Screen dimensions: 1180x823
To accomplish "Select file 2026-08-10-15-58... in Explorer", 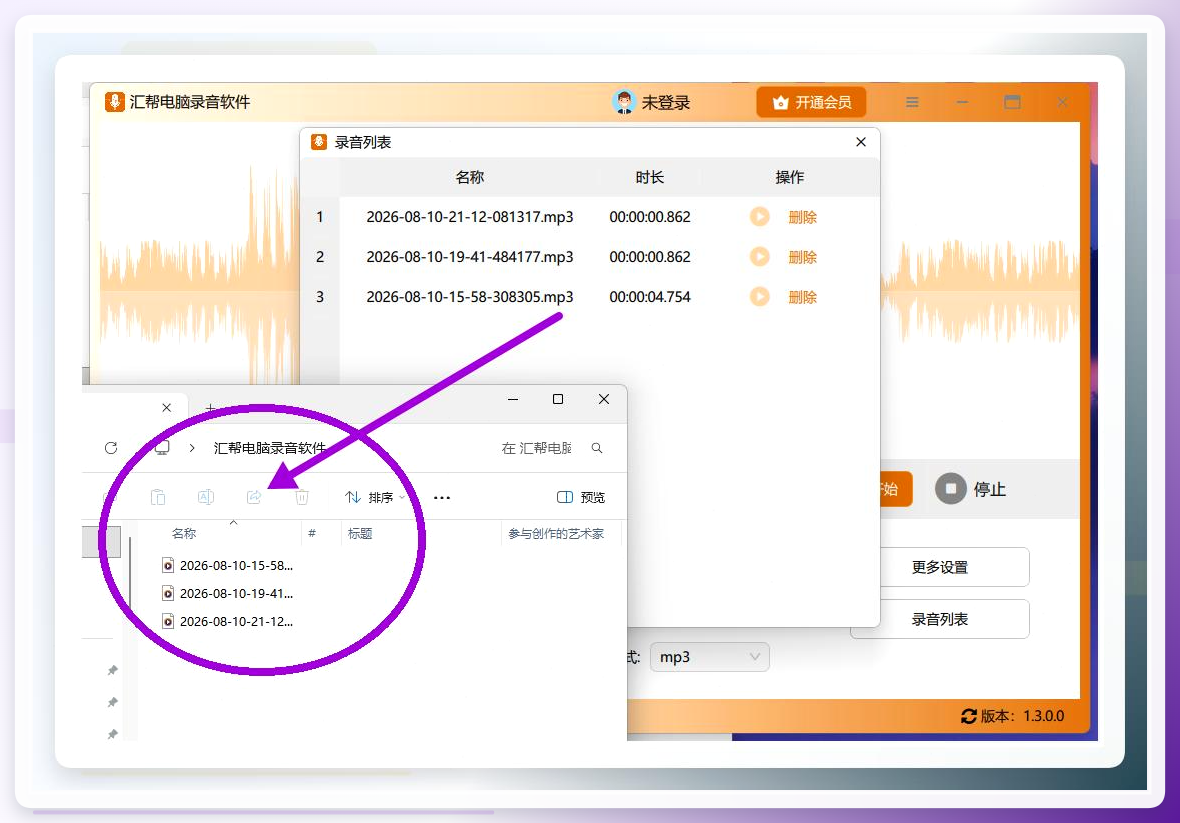I will (228, 565).
